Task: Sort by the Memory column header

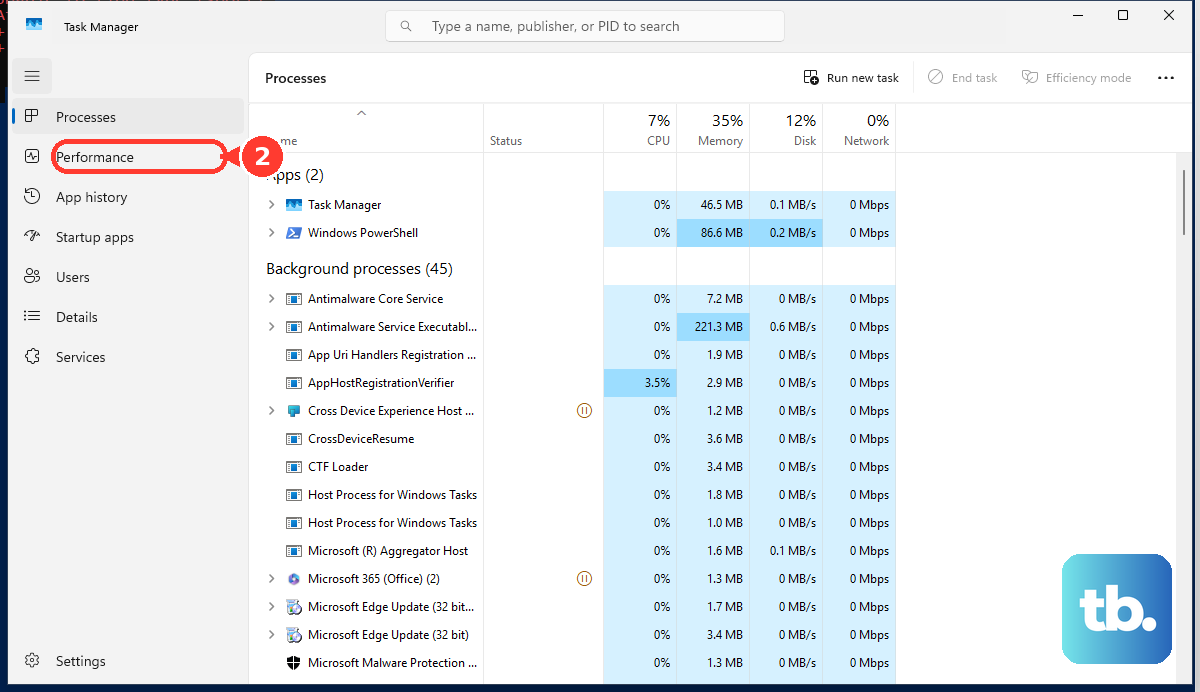Action: coord(713,129)
